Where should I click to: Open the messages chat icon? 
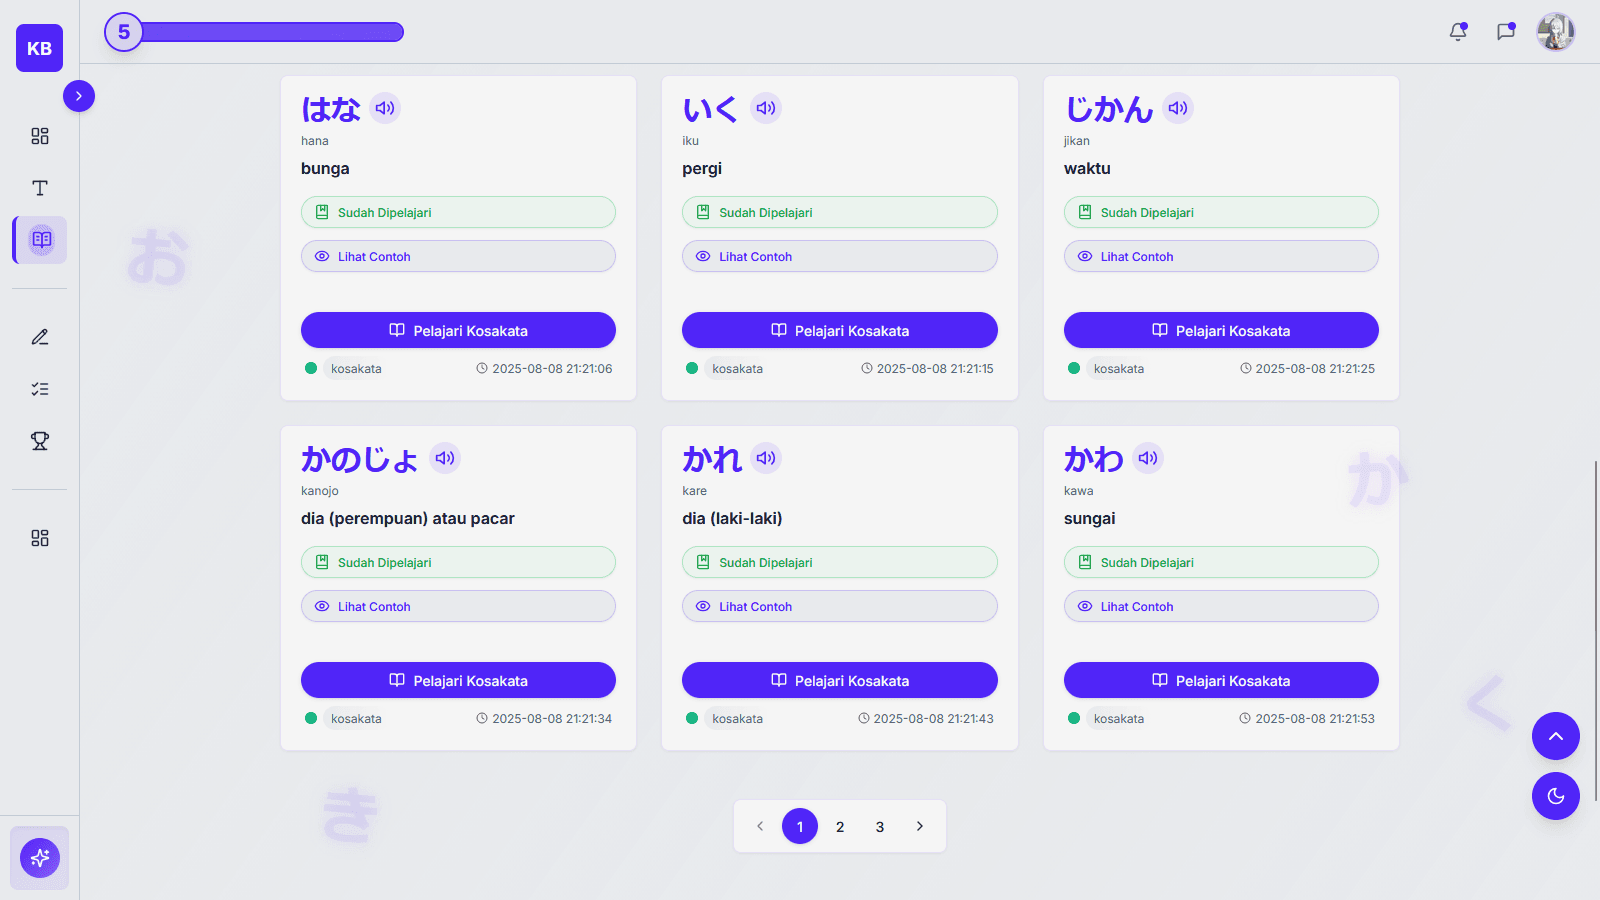[1505, 32]
